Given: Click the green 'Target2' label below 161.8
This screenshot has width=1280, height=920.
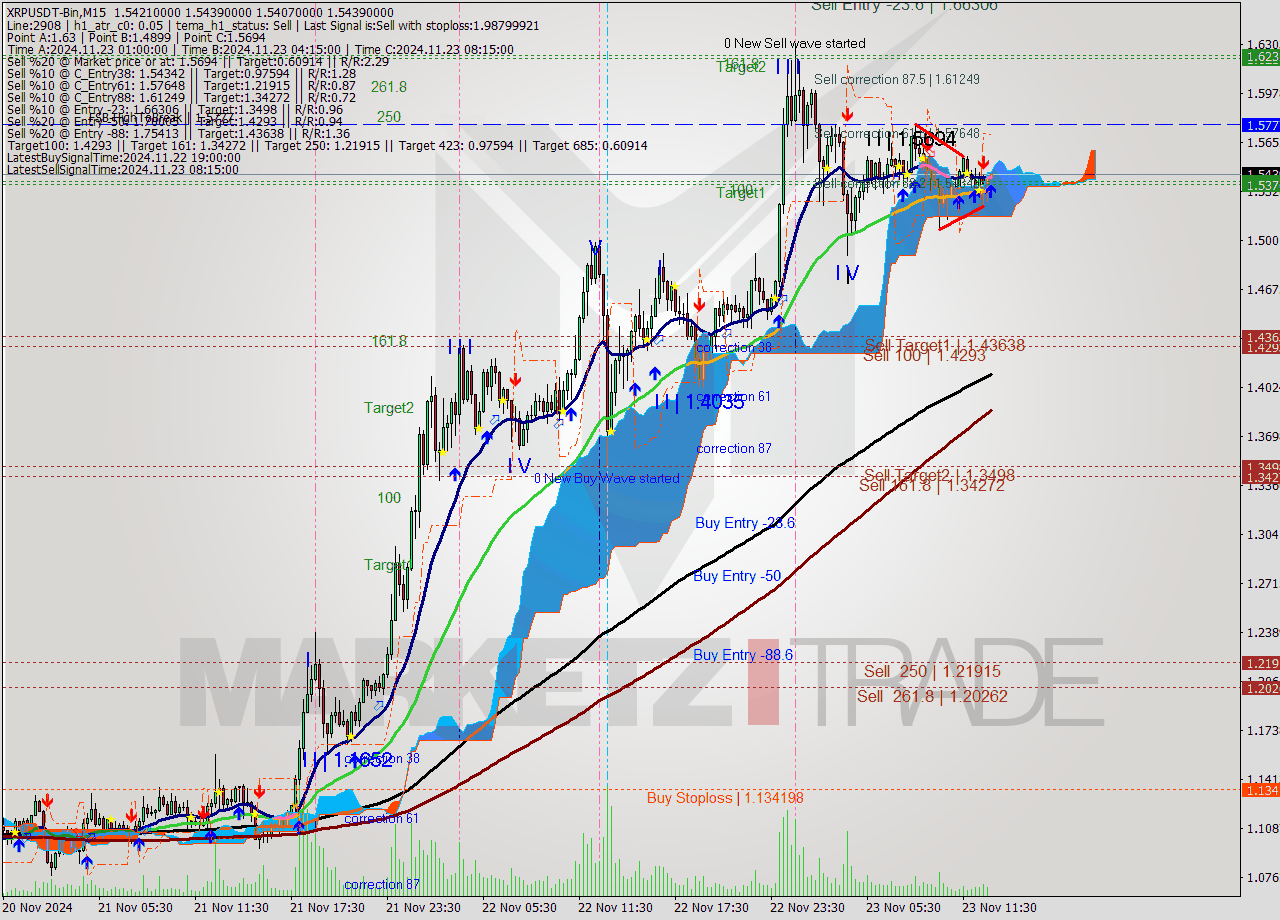Looking at the screenshot, I should coord(388,407).
